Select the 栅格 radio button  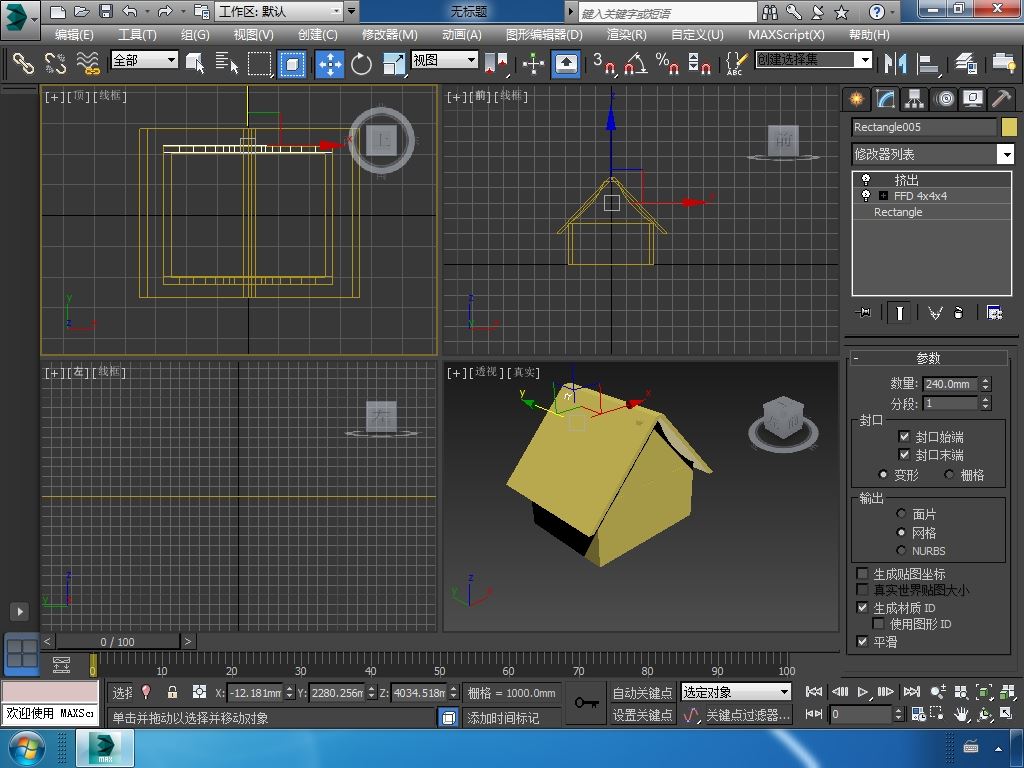tap(949, 475)
